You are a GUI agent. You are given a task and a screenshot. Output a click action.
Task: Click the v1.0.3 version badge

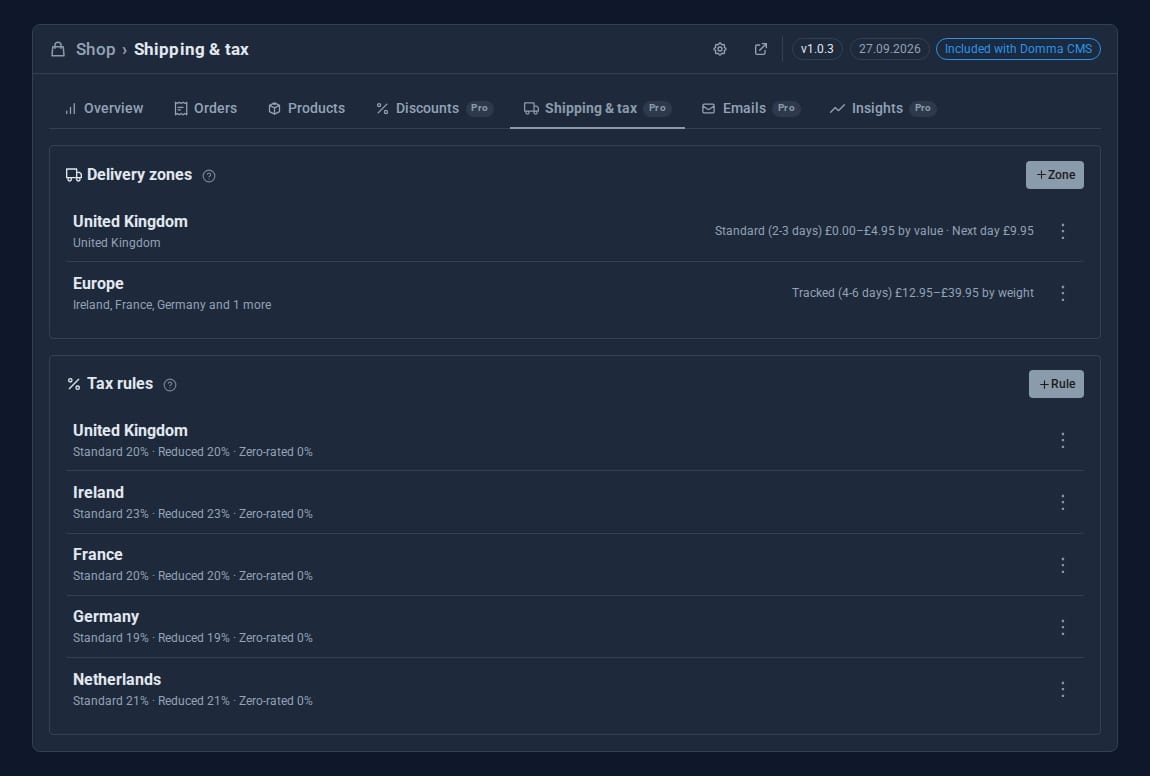(817, 49)
